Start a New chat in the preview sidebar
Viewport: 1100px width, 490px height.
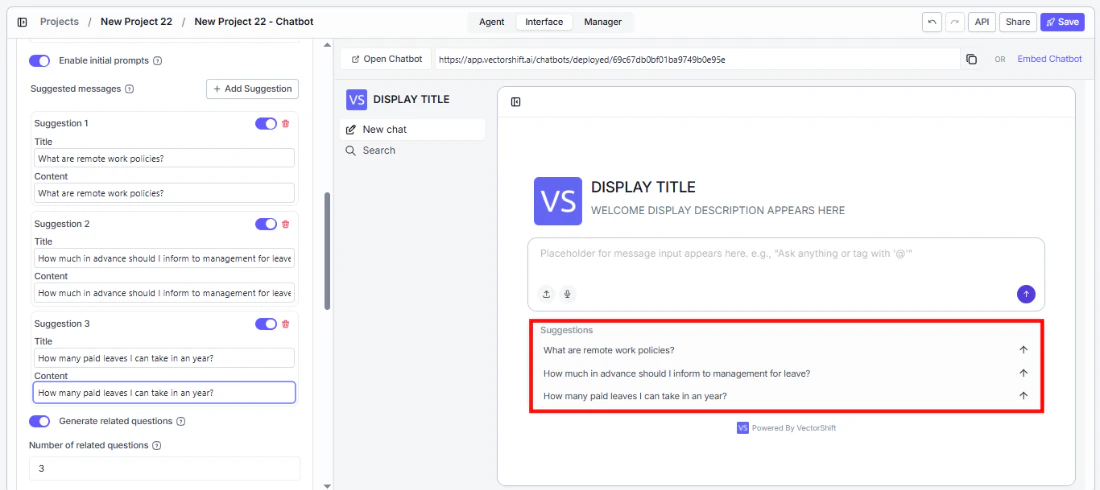click(412, 129)
